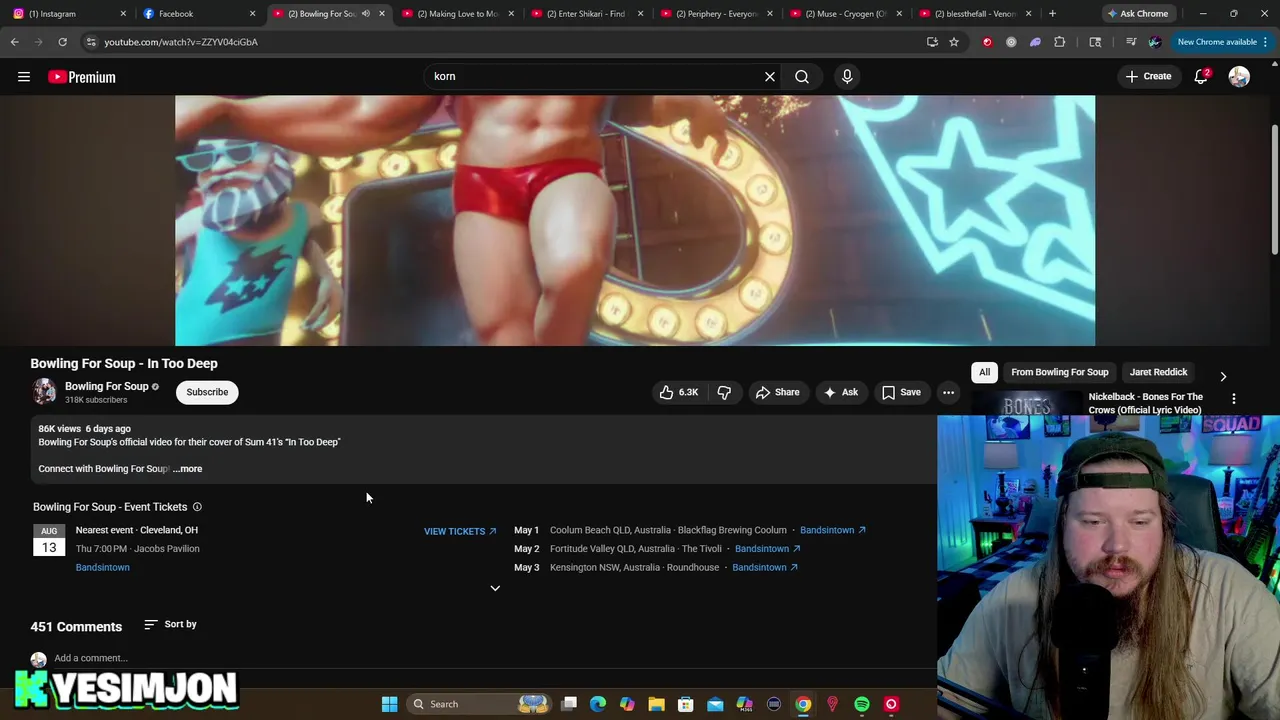This screenshot has width=1280, height=720.
Task: Open Bandsintown link for Fortitude Valley show
Action: [767, 548]
